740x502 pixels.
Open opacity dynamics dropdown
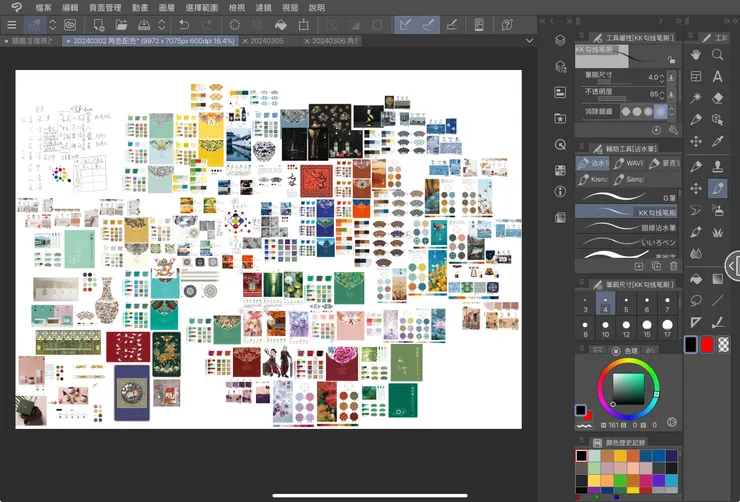click(671, 94)
